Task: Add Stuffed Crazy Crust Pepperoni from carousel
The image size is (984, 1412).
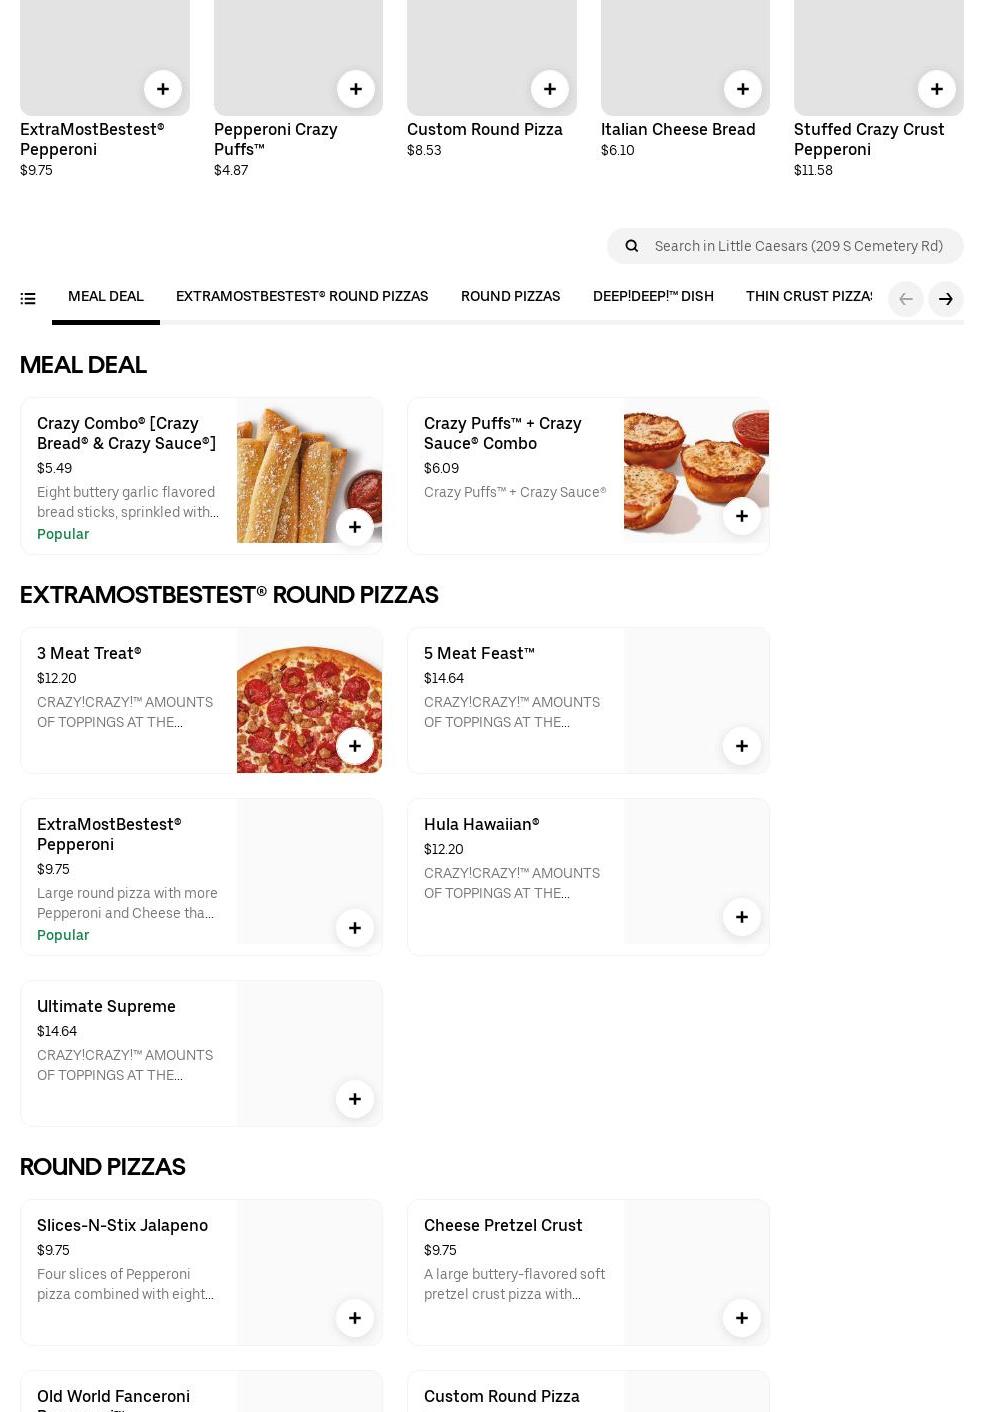Action: tap(936, 89)
